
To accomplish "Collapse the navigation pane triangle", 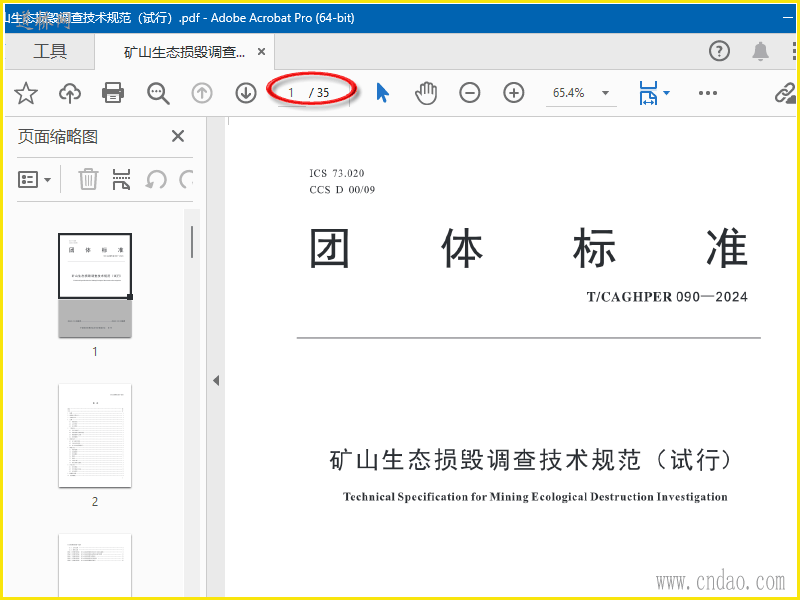I will click(x=216, y=381).
